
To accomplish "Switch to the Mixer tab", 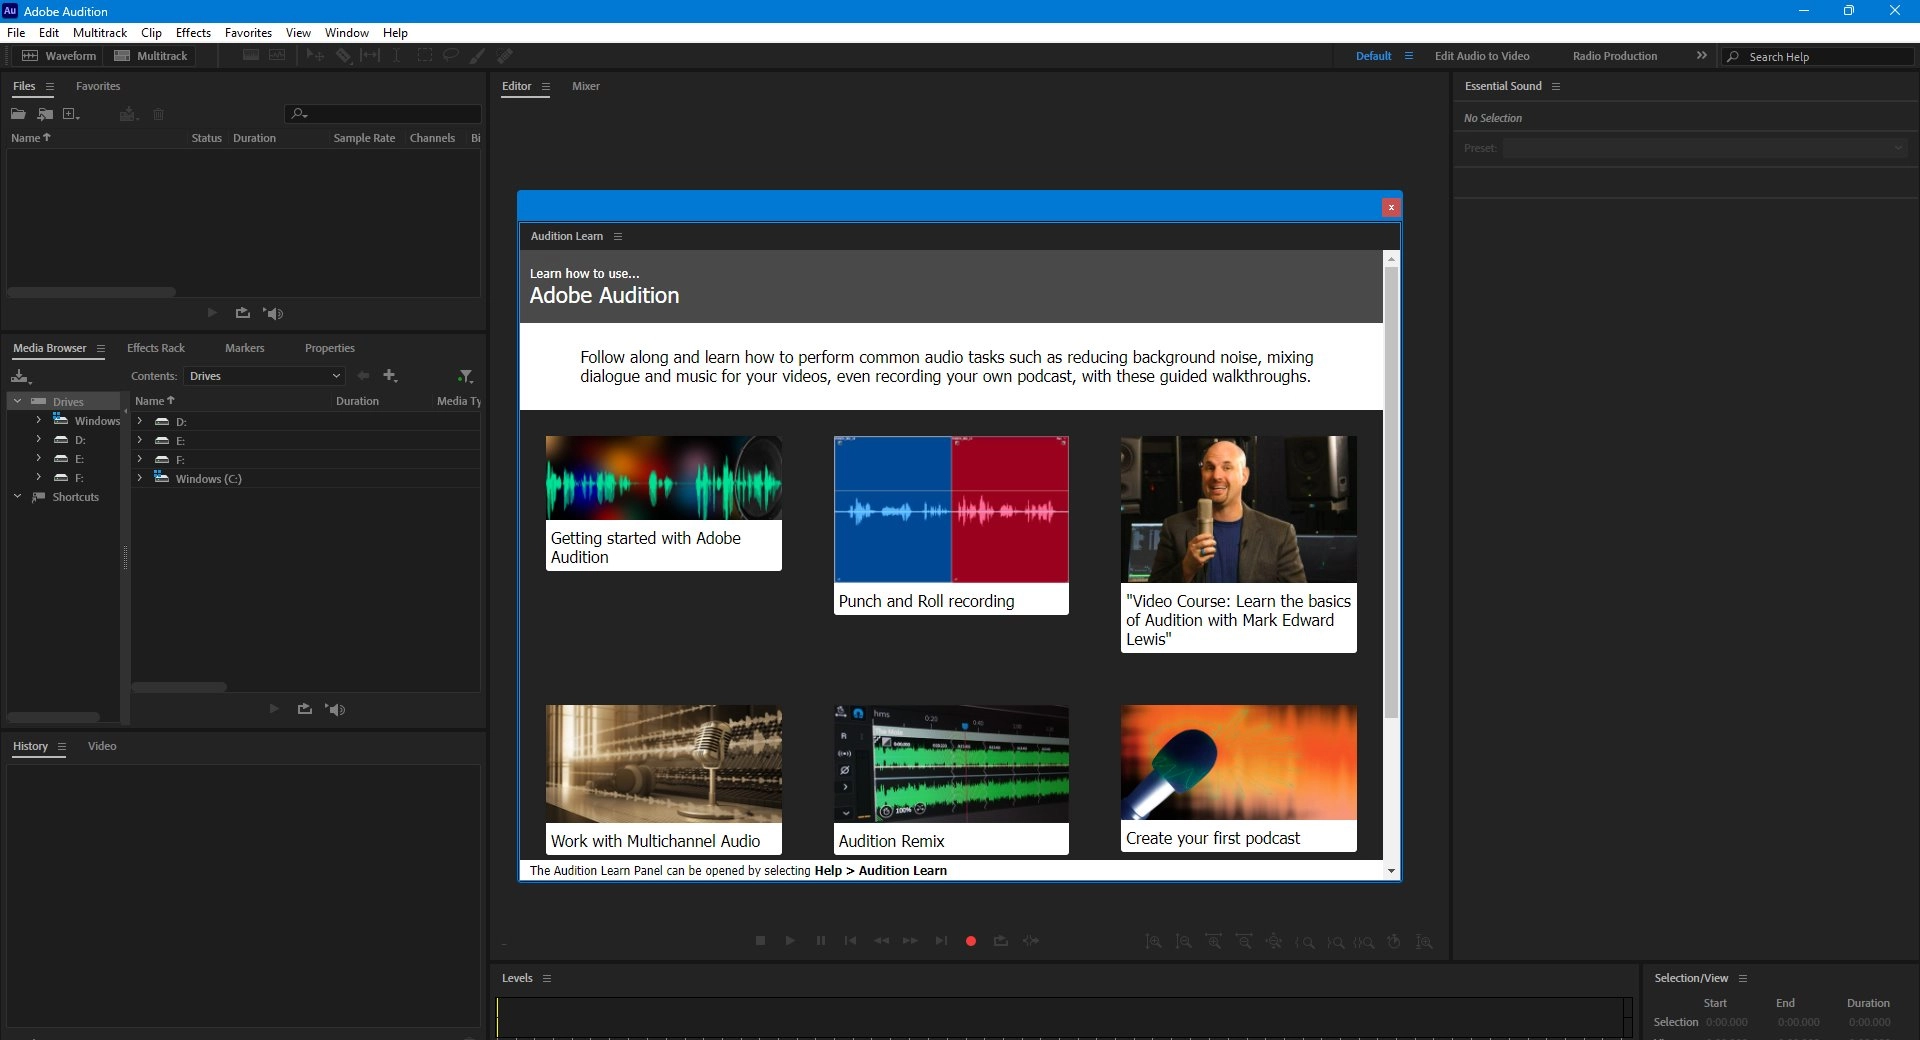I will pos(585,86).
